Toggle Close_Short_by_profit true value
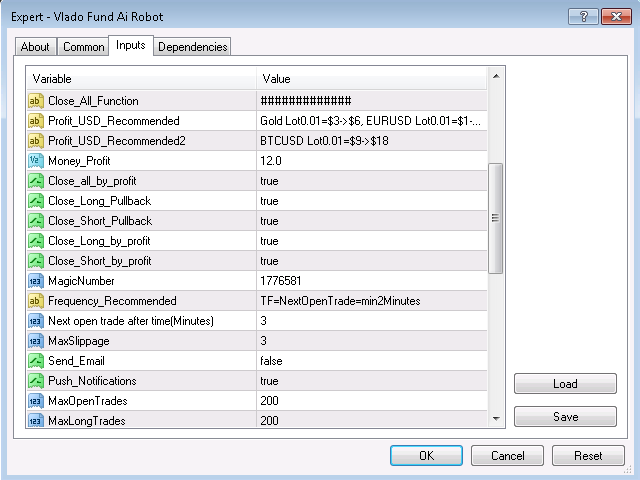Viewport: 640px width, 480px height. (370, 261)
